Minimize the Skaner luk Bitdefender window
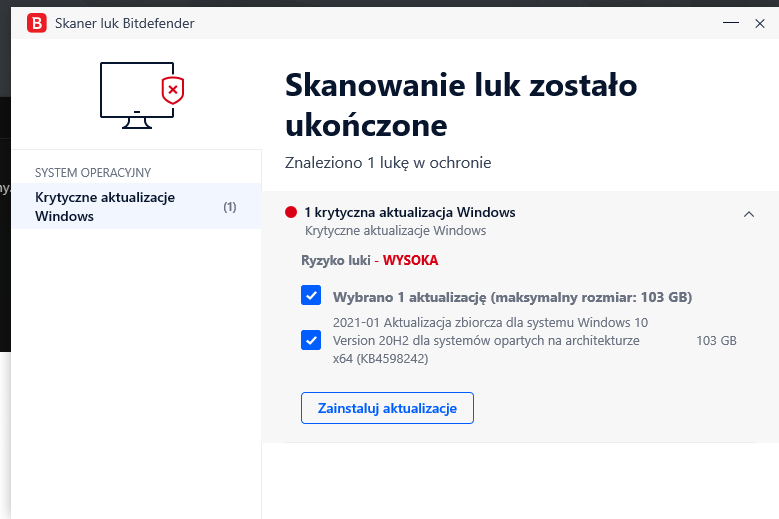779x519 pixels. [x=731, y=23]
